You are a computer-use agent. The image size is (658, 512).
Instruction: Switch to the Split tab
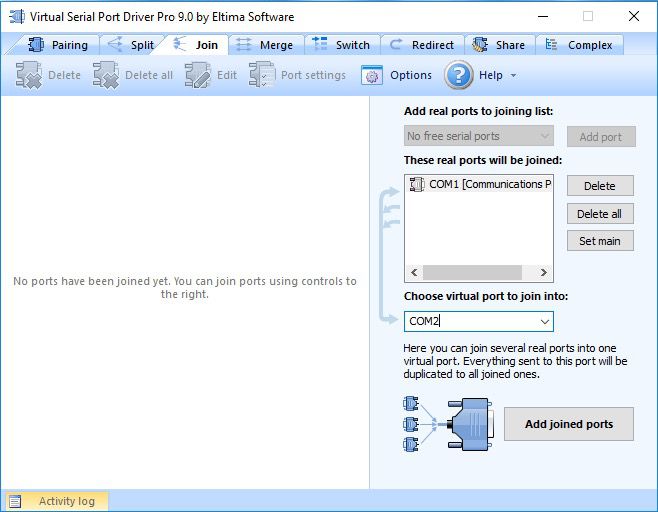tap(131, 45)
